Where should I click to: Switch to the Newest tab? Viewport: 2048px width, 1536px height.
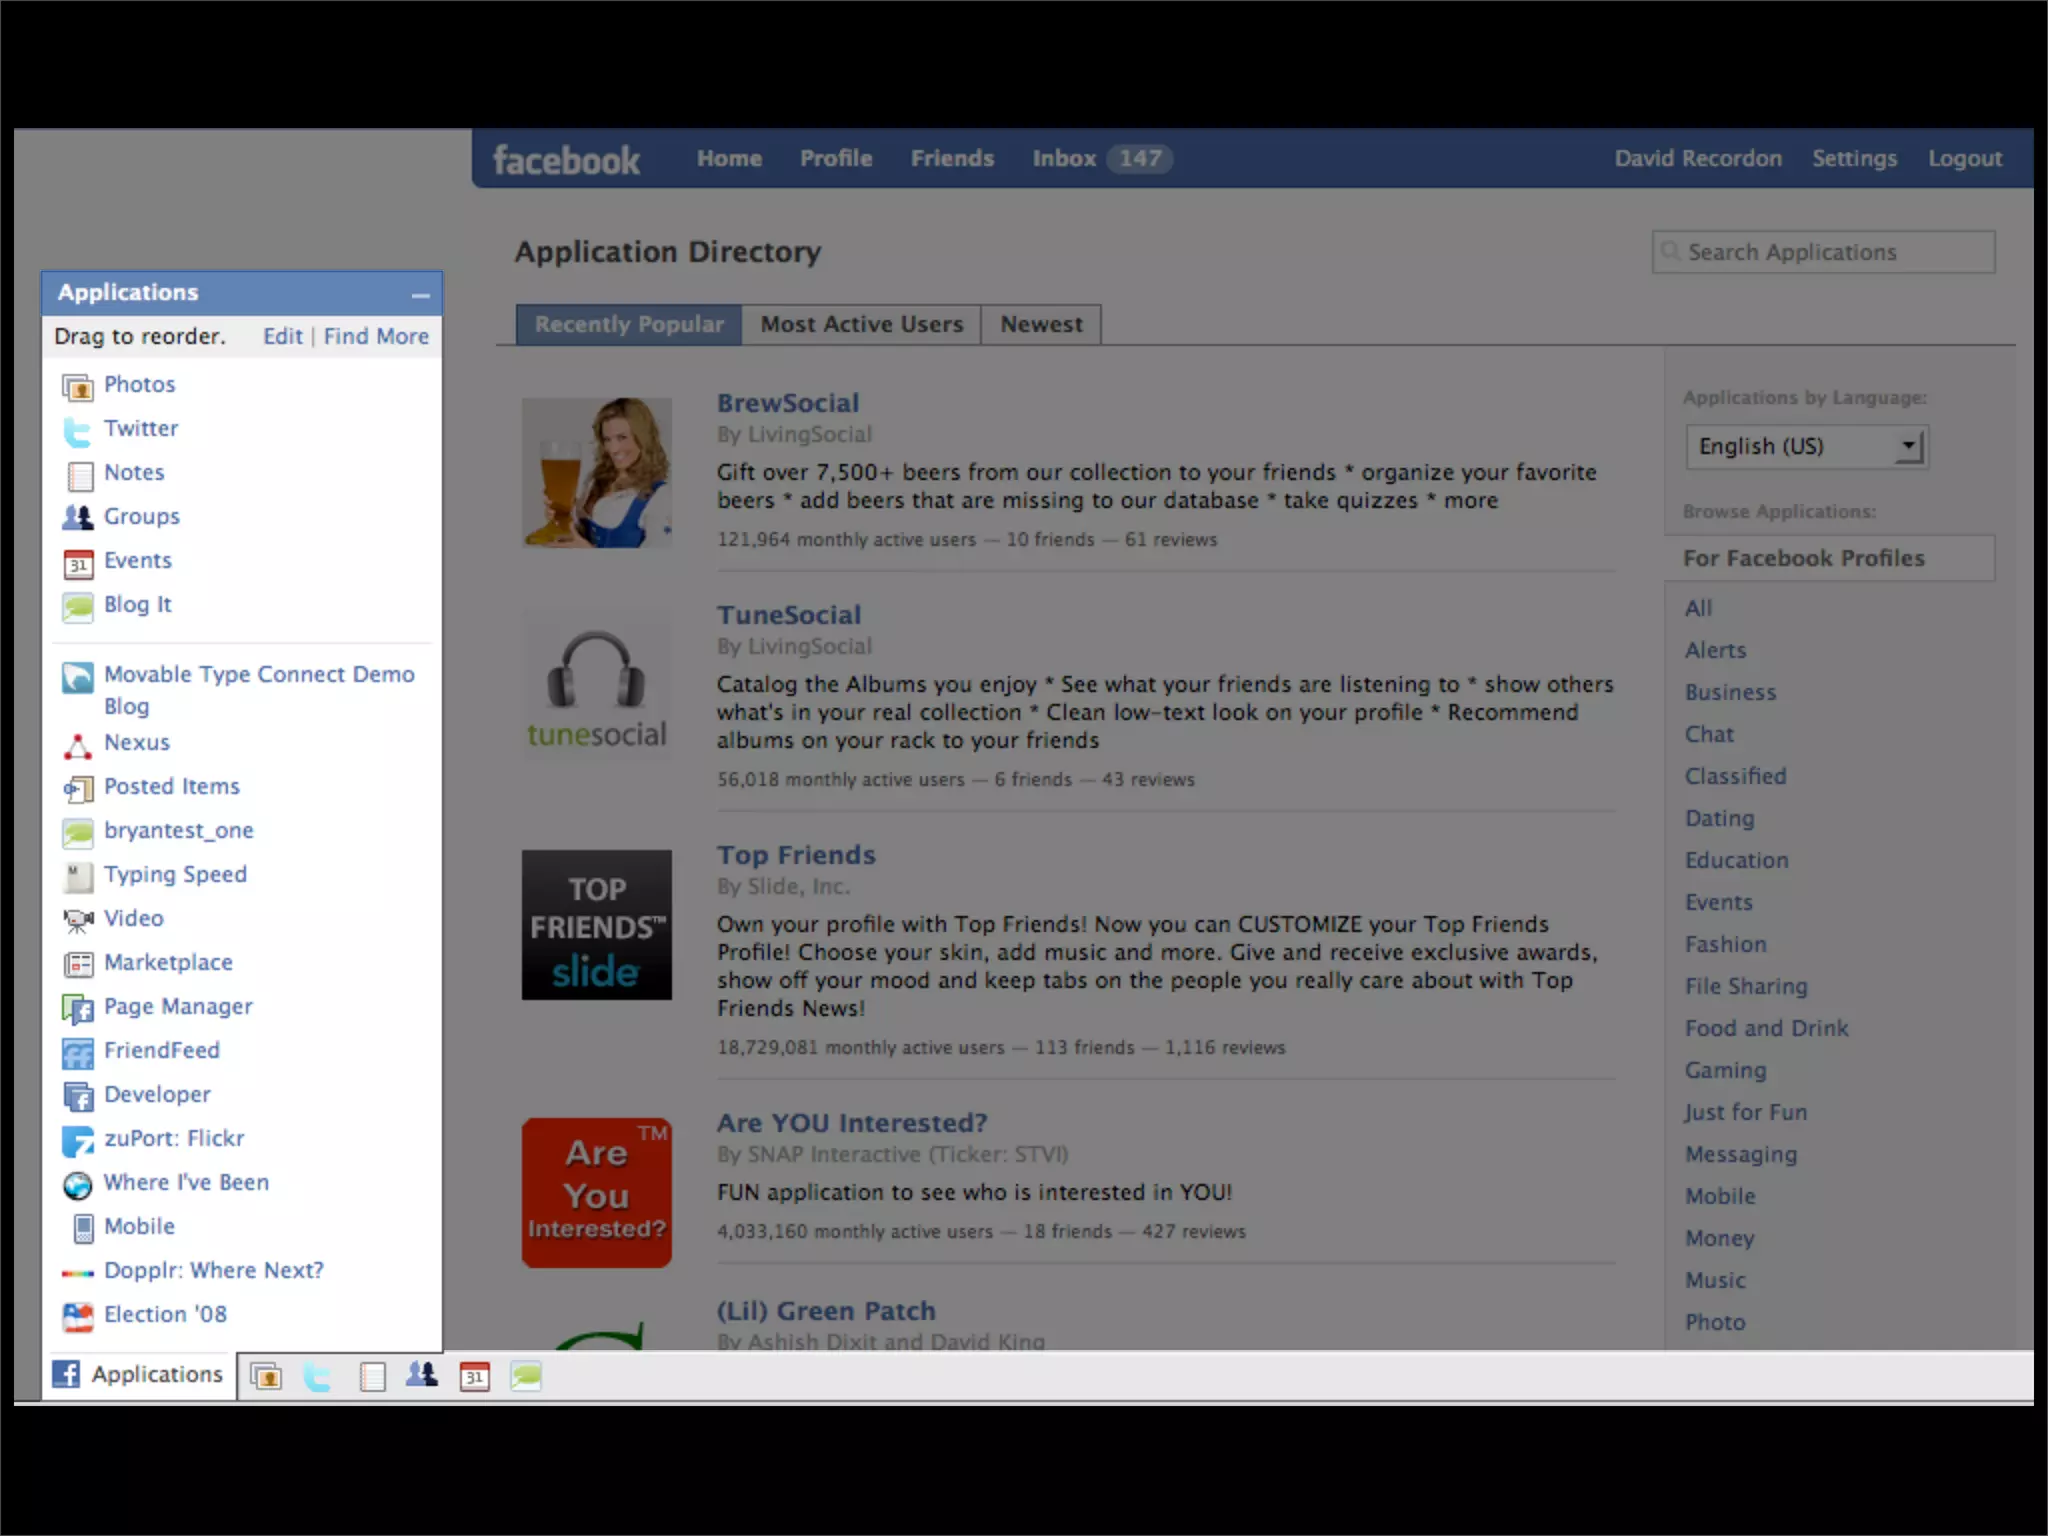(1041, 325)
